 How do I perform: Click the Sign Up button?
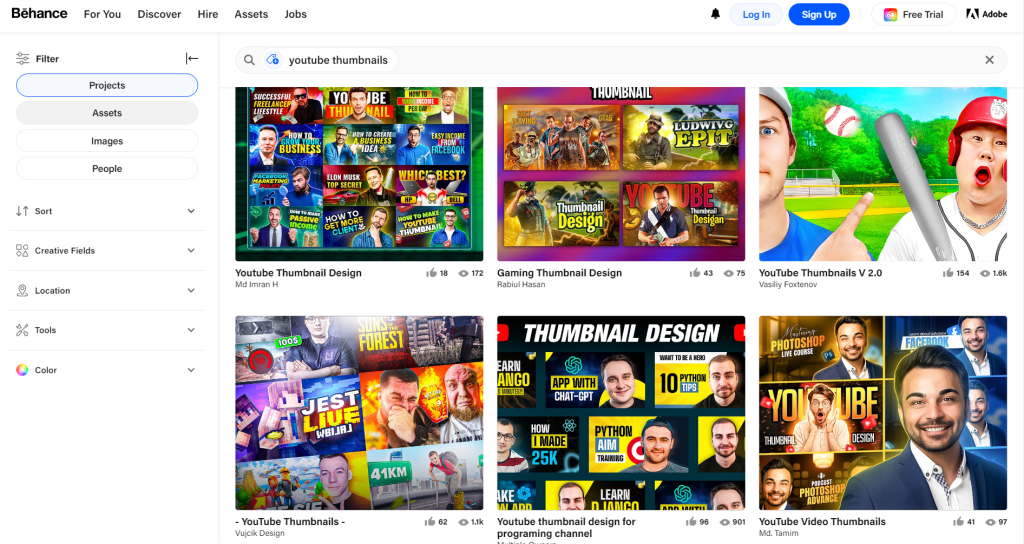point(819,14)
